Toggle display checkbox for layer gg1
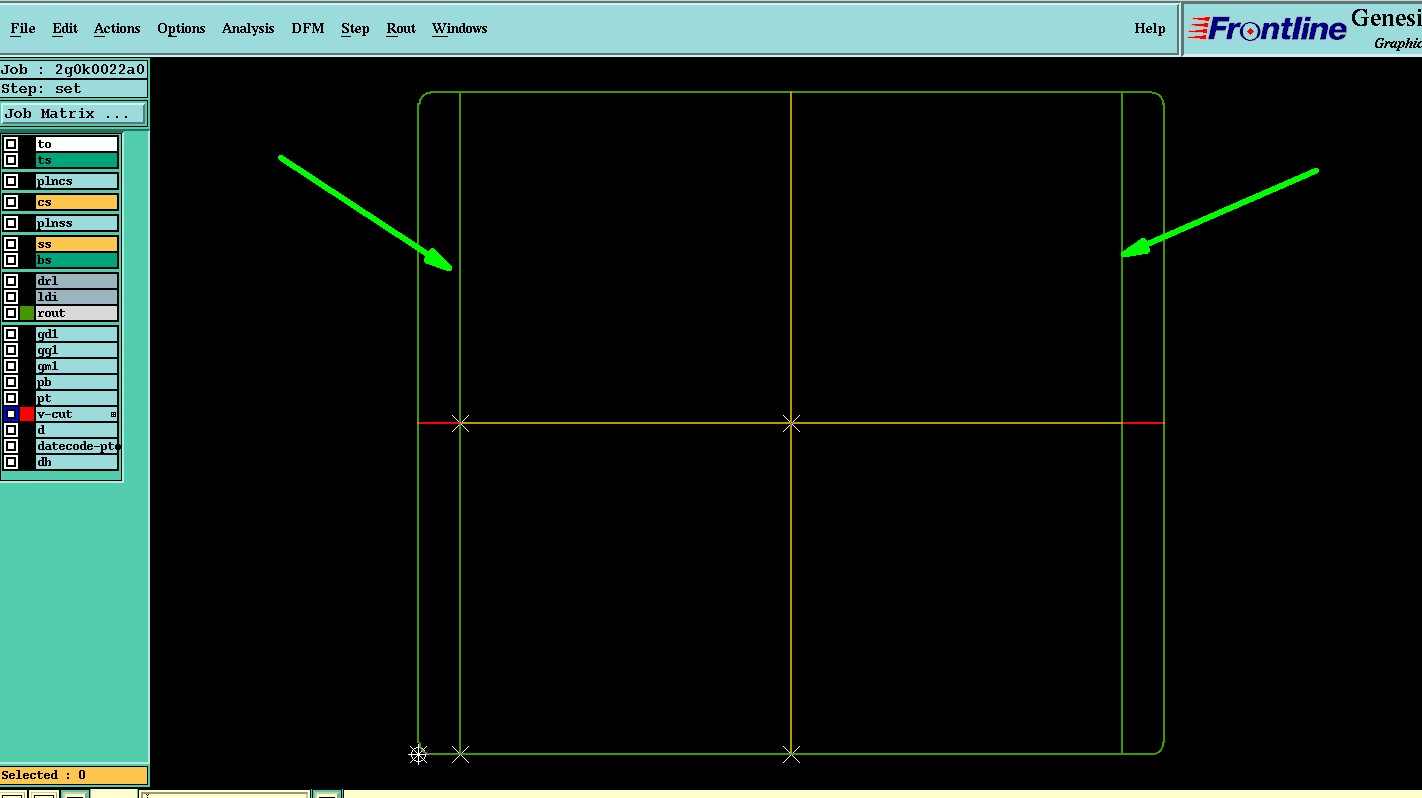1422x798 pixels. 11,350
